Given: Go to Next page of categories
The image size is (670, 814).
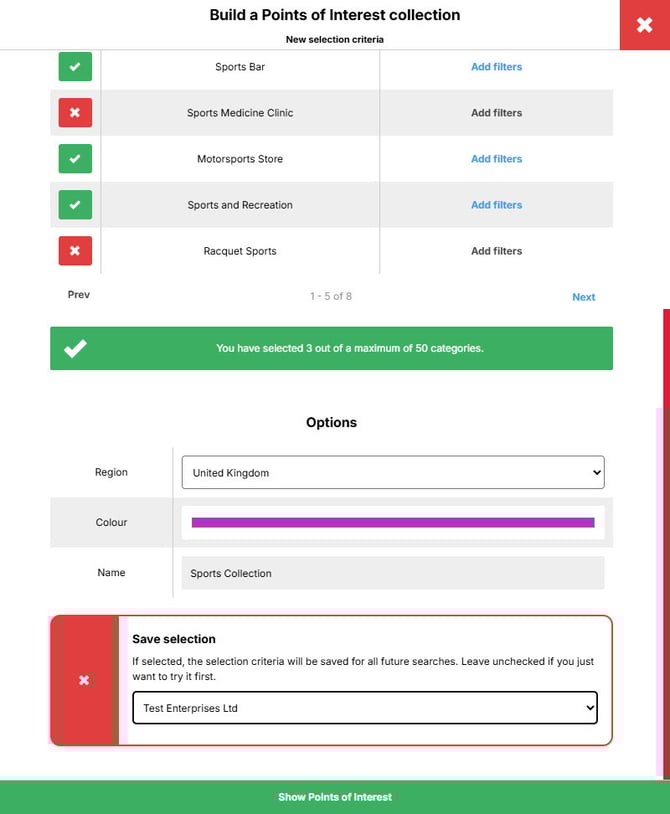Looking at the screenshot, I should point(583,297).
